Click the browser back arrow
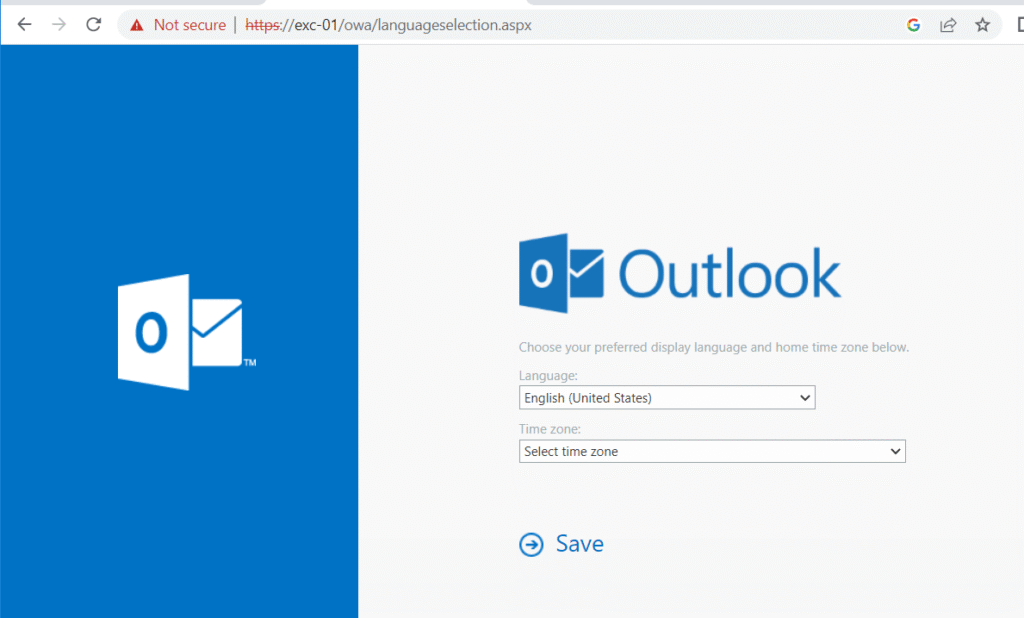This screenshot has height=618, width=1024. (25, 25)
